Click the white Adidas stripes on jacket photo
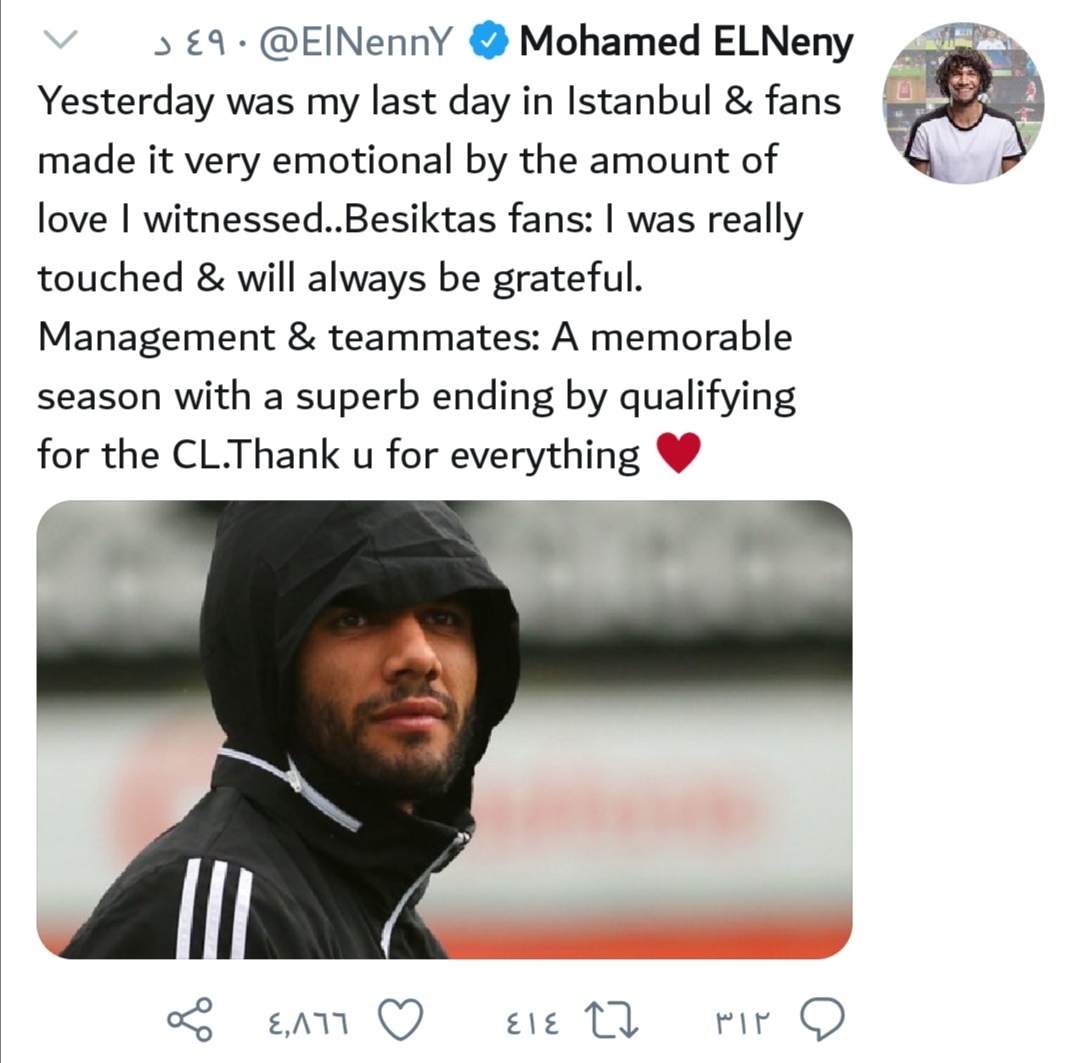This screenshot has height=1063, width=1080. tap(215, 909)
